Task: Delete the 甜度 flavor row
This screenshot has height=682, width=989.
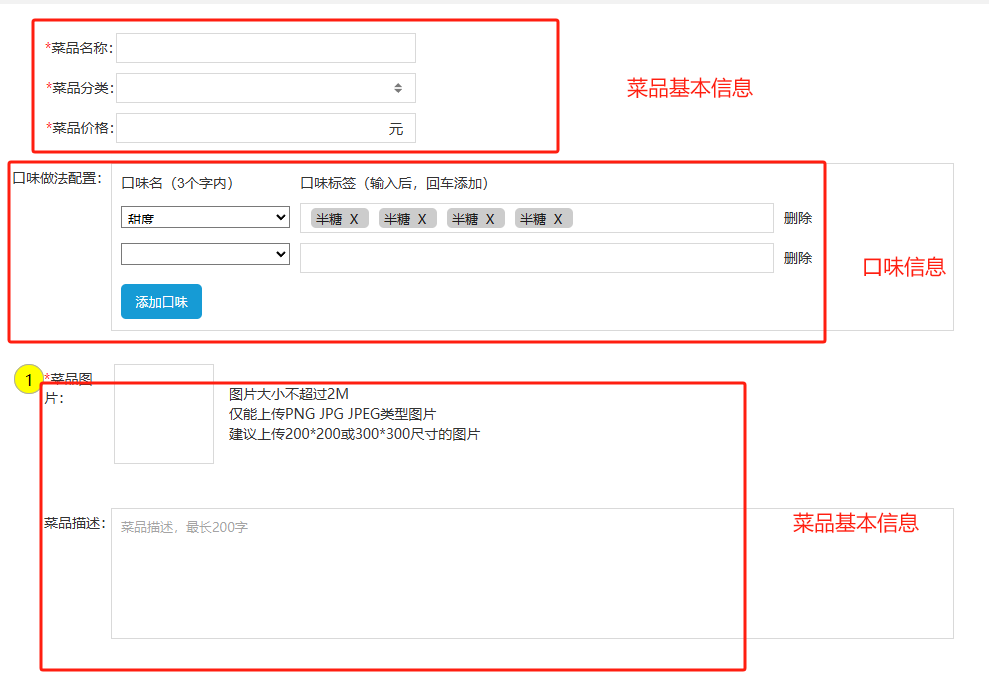Action: point(797,218)
